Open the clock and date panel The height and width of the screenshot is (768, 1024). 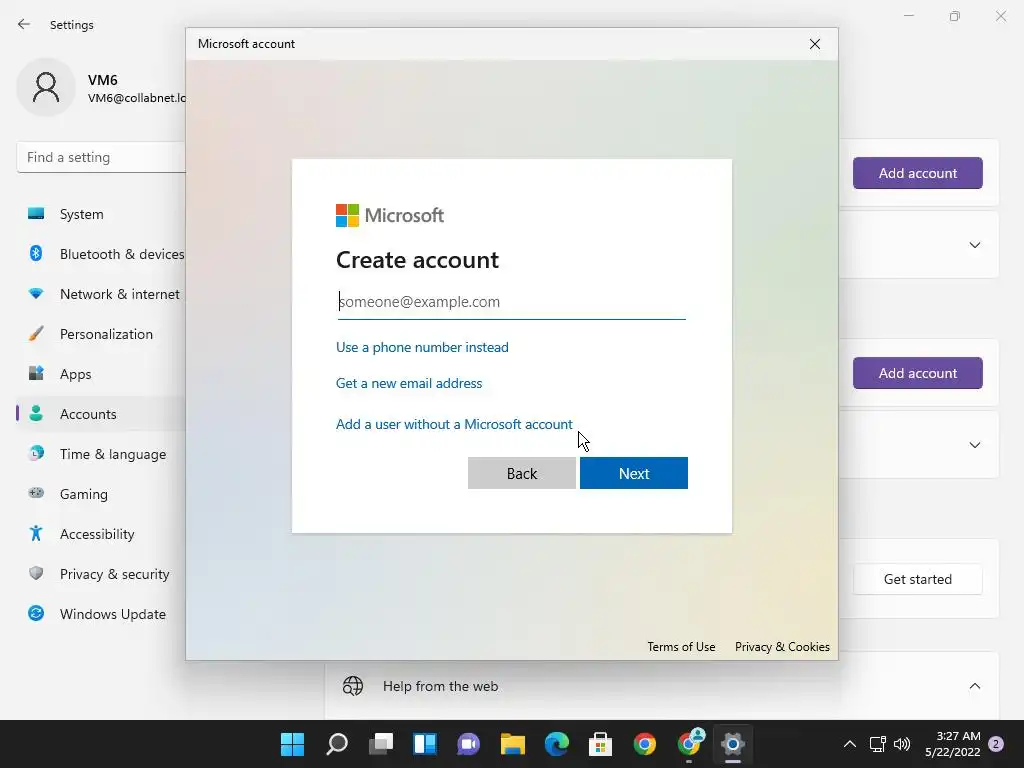coord(953,744)
